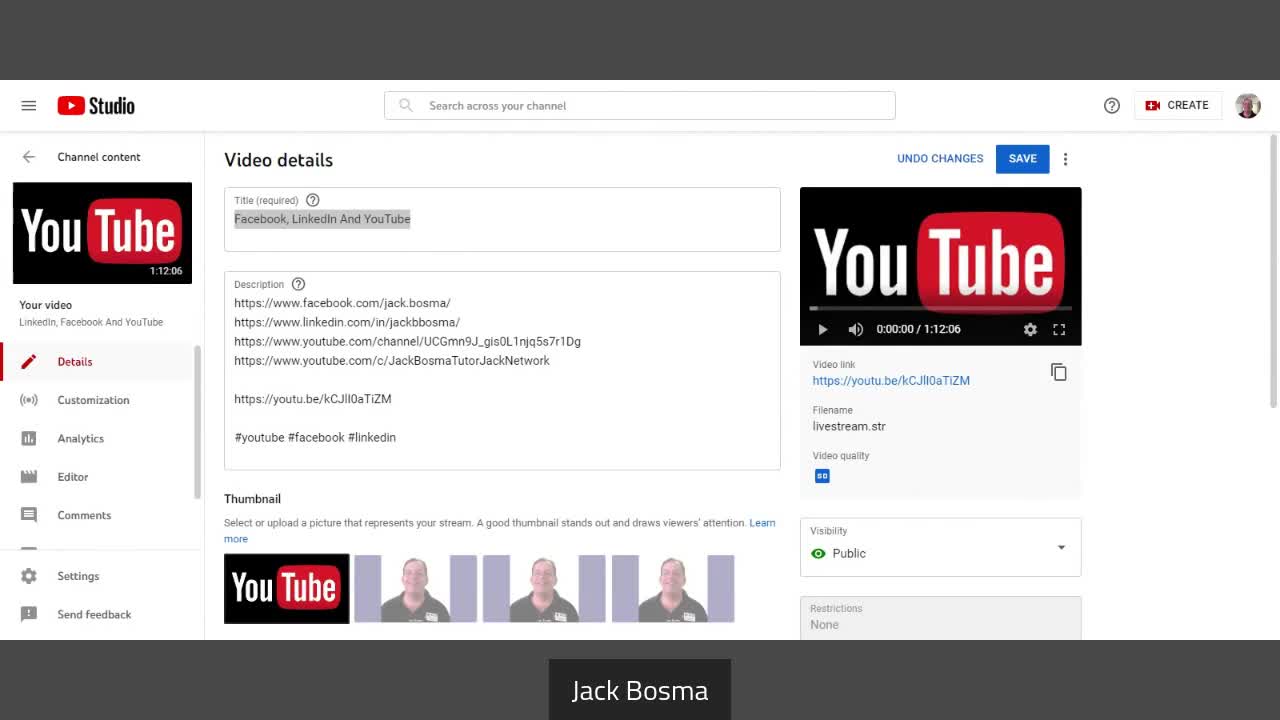This screenshot has width=1280, height=720.
Task: Click the Video details heading
Action: tap(278, 160)
